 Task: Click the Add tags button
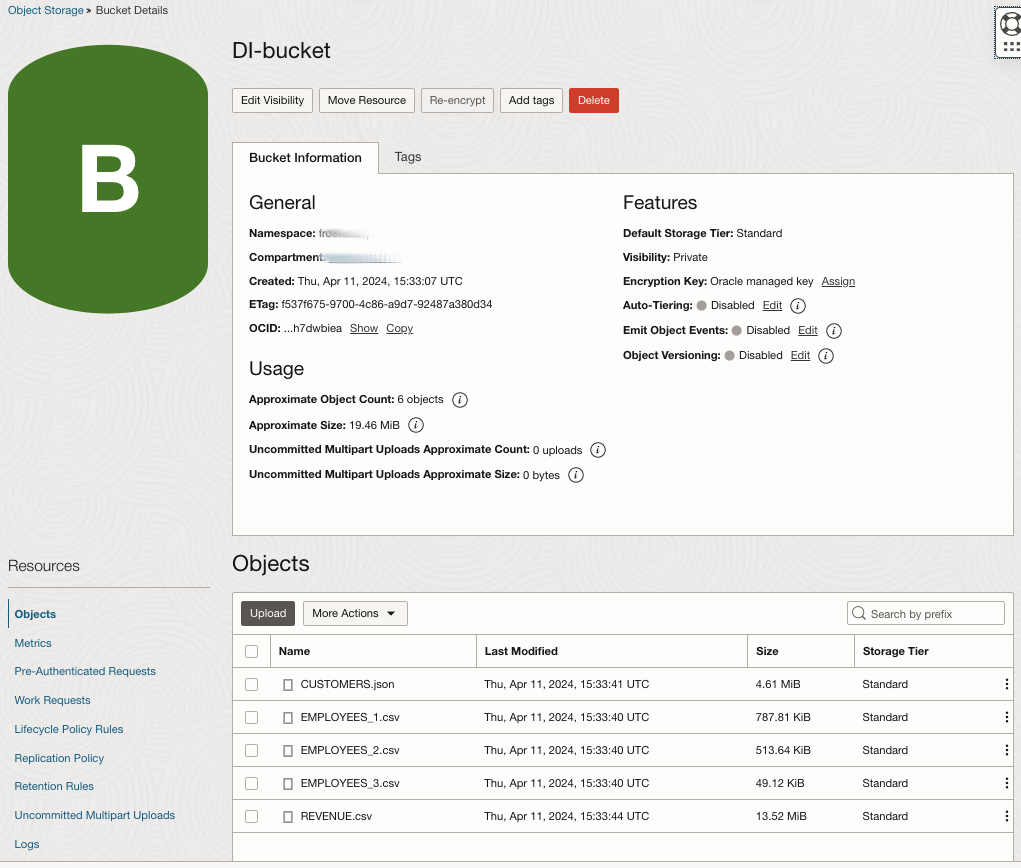(531, 100)
